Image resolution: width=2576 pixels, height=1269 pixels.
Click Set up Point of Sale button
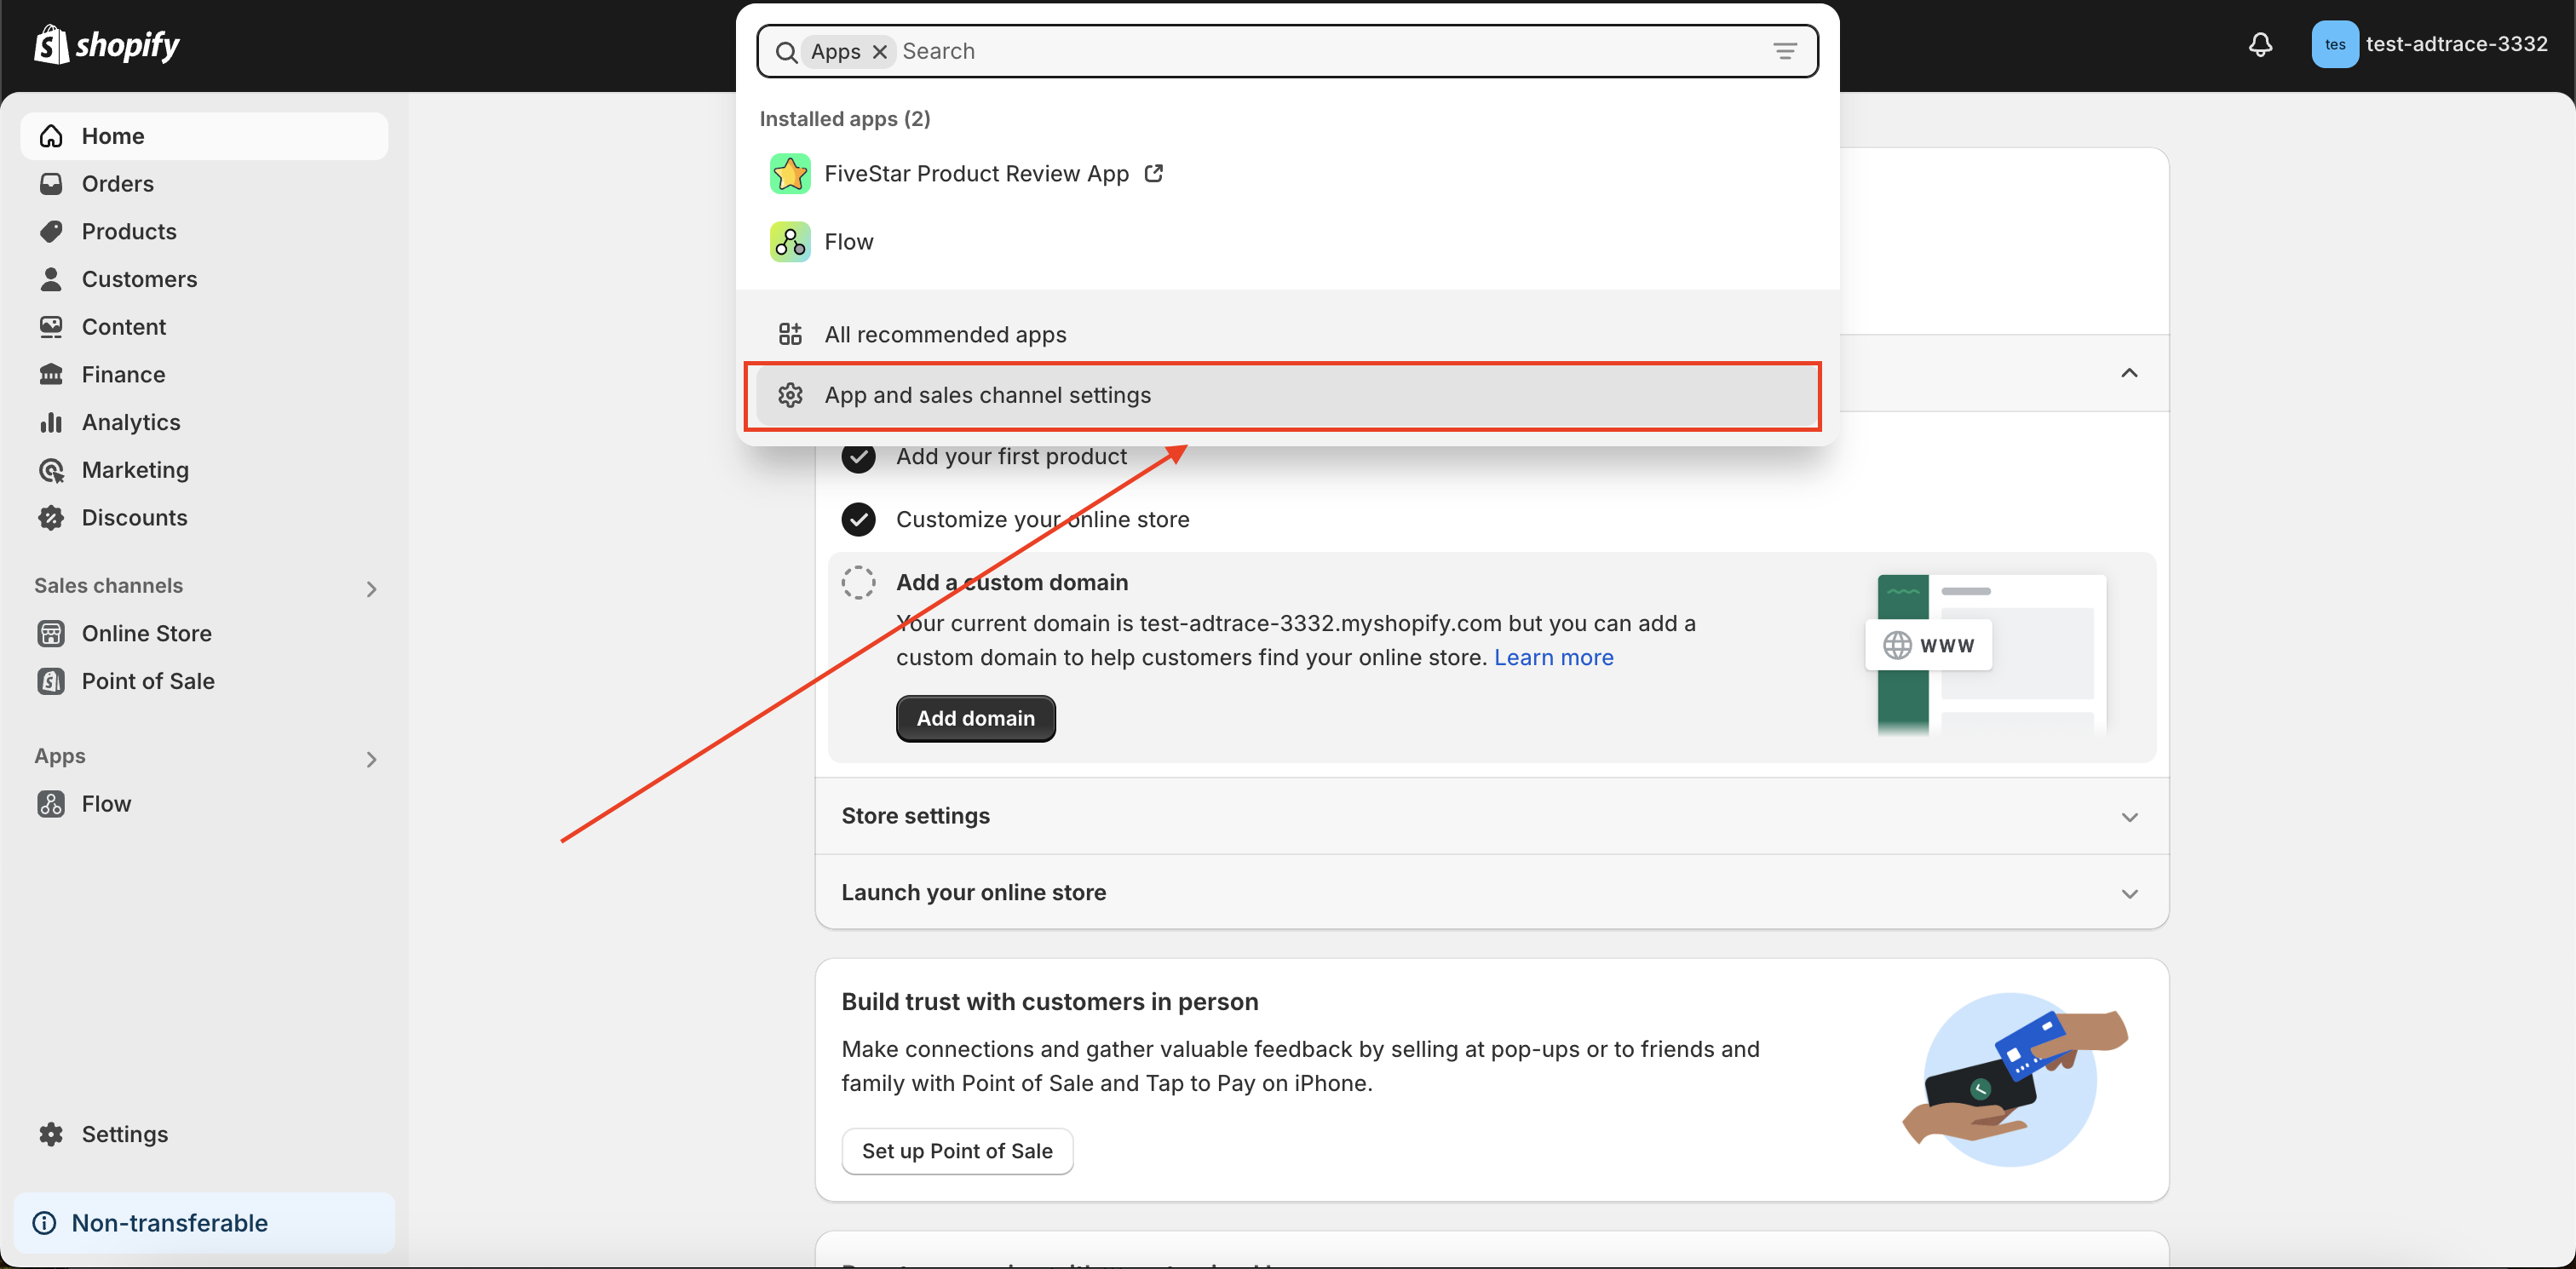(957, 1151)
